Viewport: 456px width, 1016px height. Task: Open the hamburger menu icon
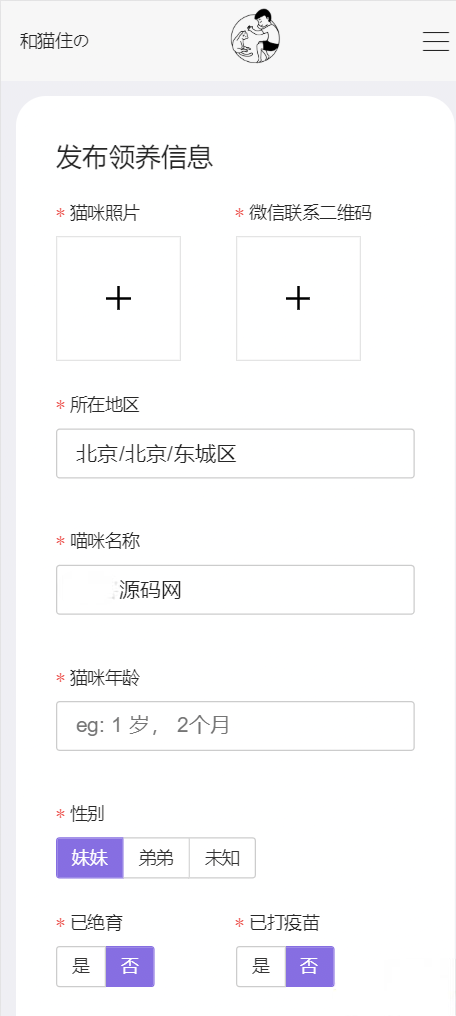point(436,41)
